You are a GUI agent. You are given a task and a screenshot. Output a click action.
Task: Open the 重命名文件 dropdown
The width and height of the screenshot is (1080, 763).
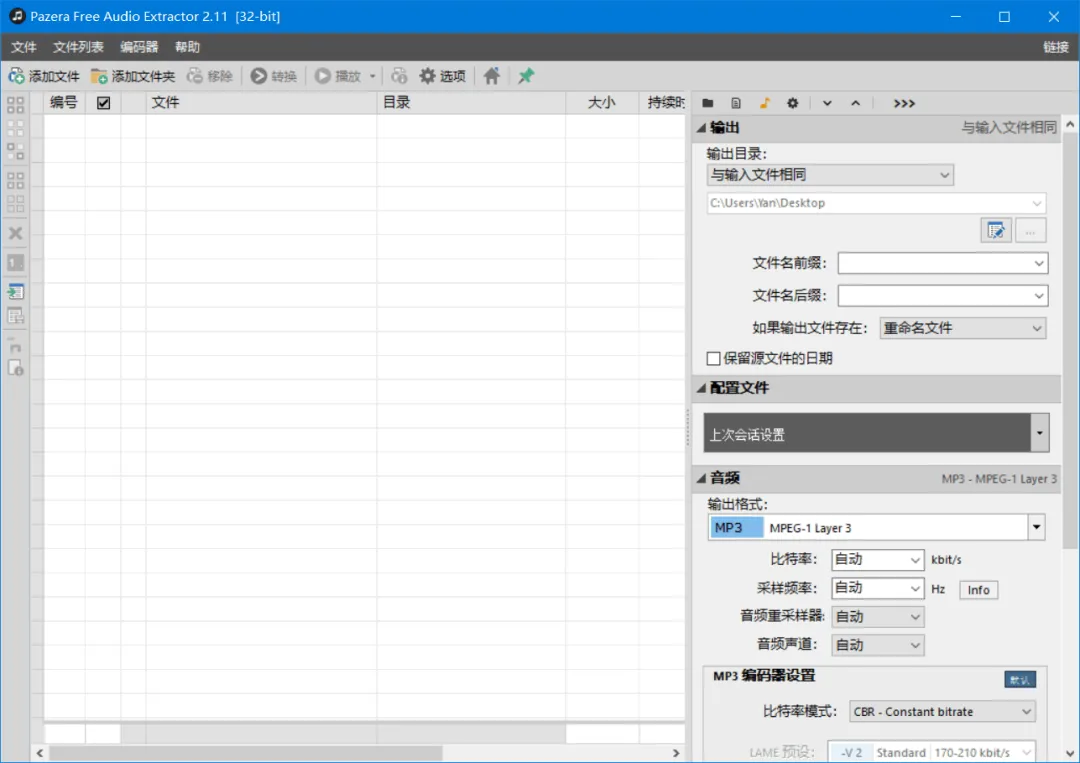[x=963, y=328]
